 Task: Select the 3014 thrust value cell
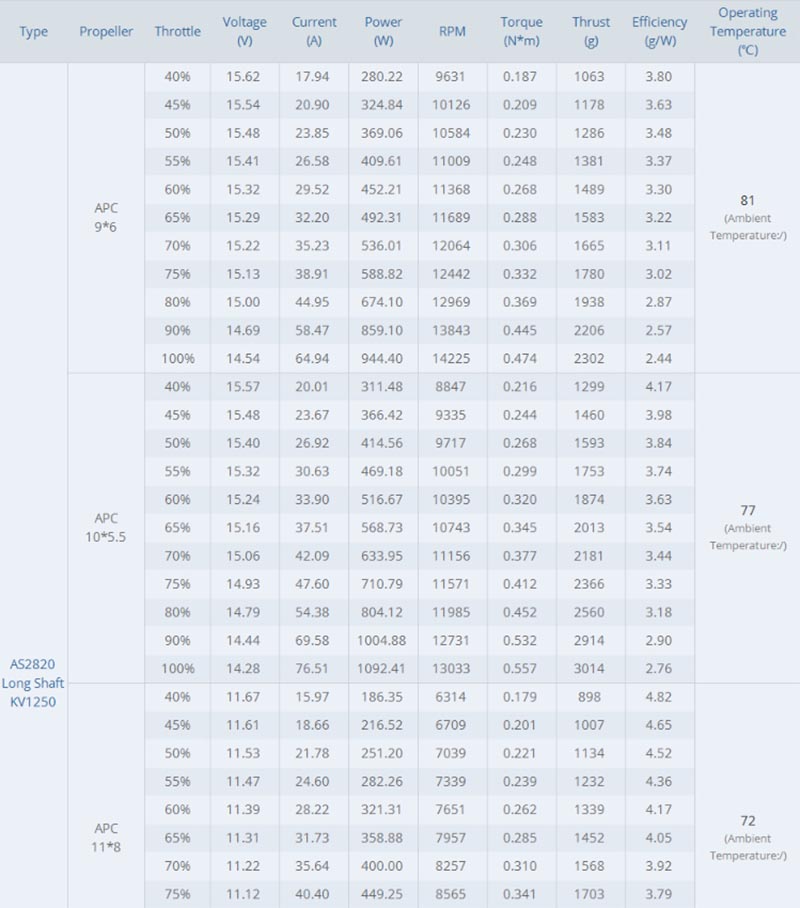[591, 668]
